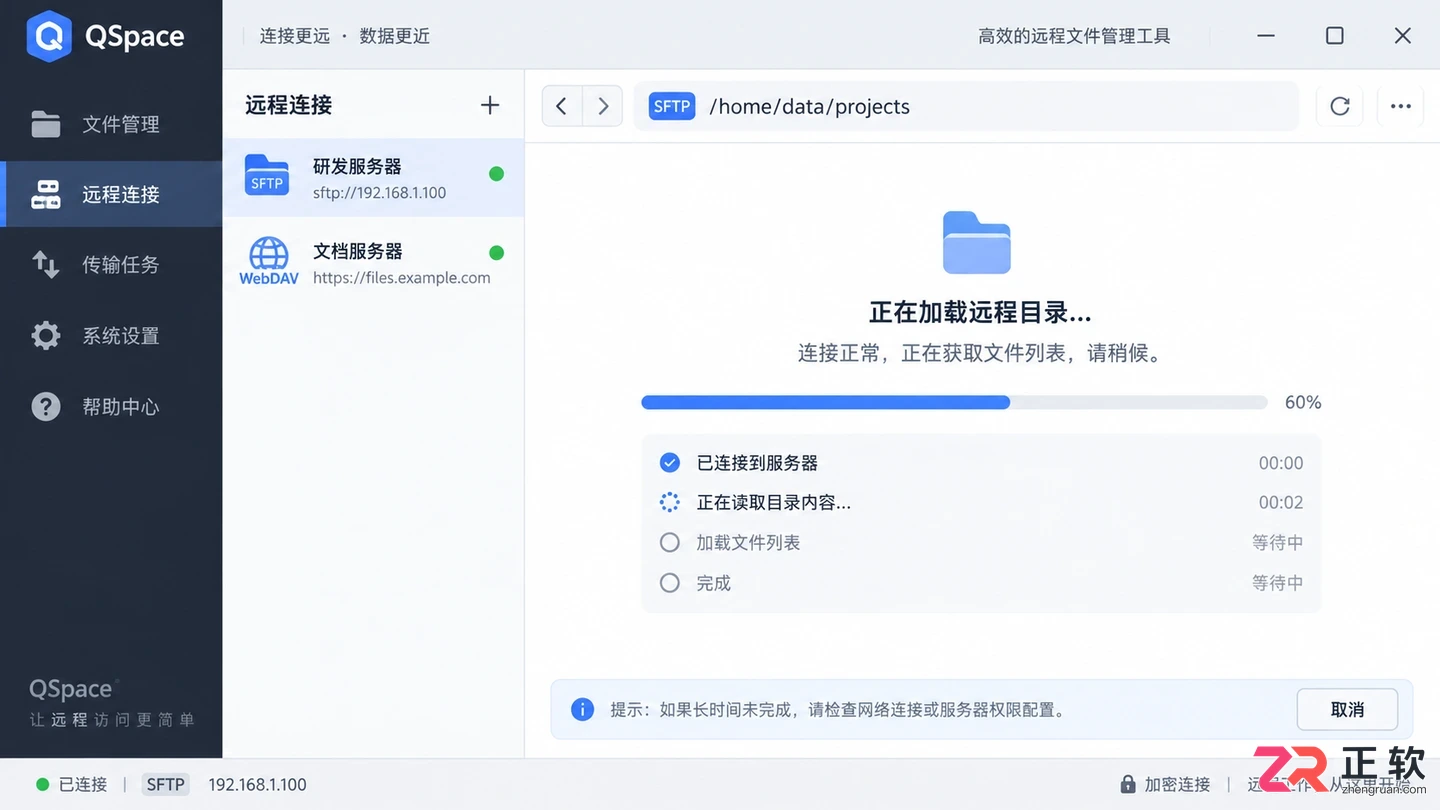Go forward with the right chevron
The height and width of the screenshot is (810, 1440).
pyautogui.click(x=602, y=106)
